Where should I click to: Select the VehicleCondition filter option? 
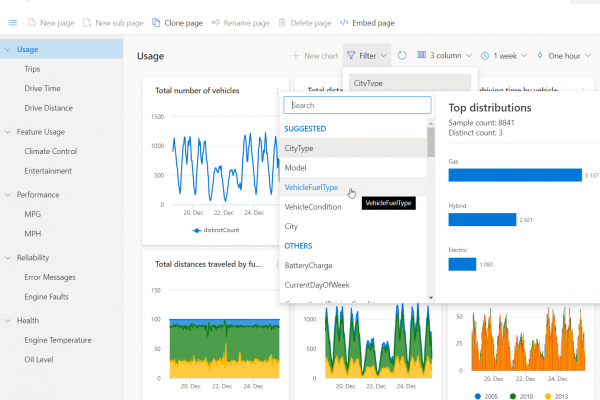[x=353, y=207]
